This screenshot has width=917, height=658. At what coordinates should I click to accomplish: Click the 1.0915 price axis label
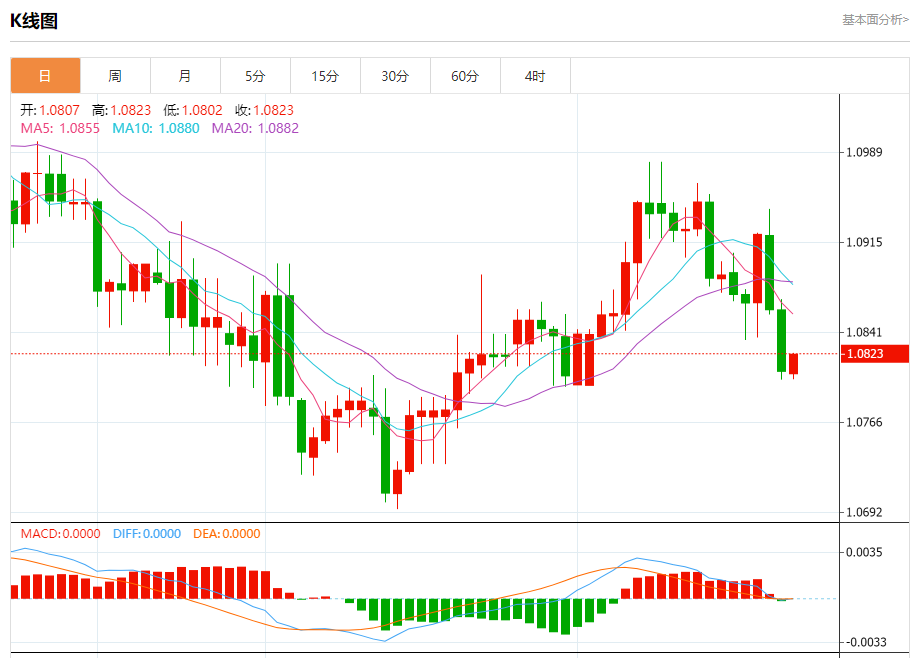click(x=864, y=242)
